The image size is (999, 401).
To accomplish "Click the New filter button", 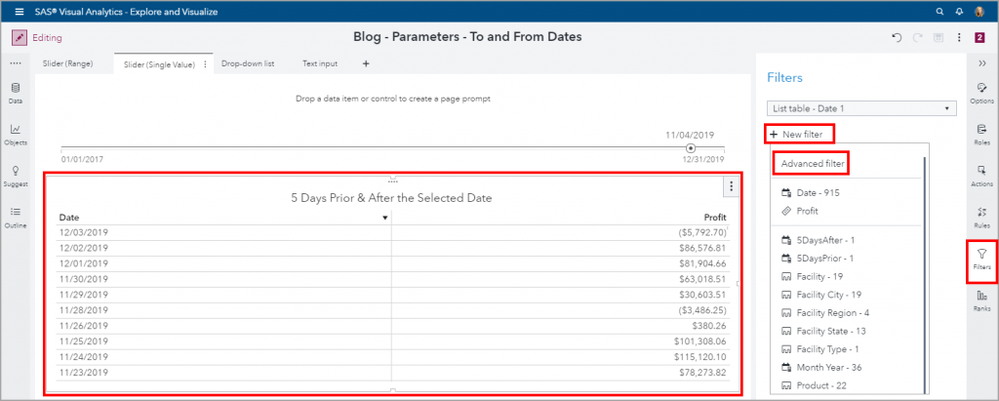I will (x=799, y=134).
